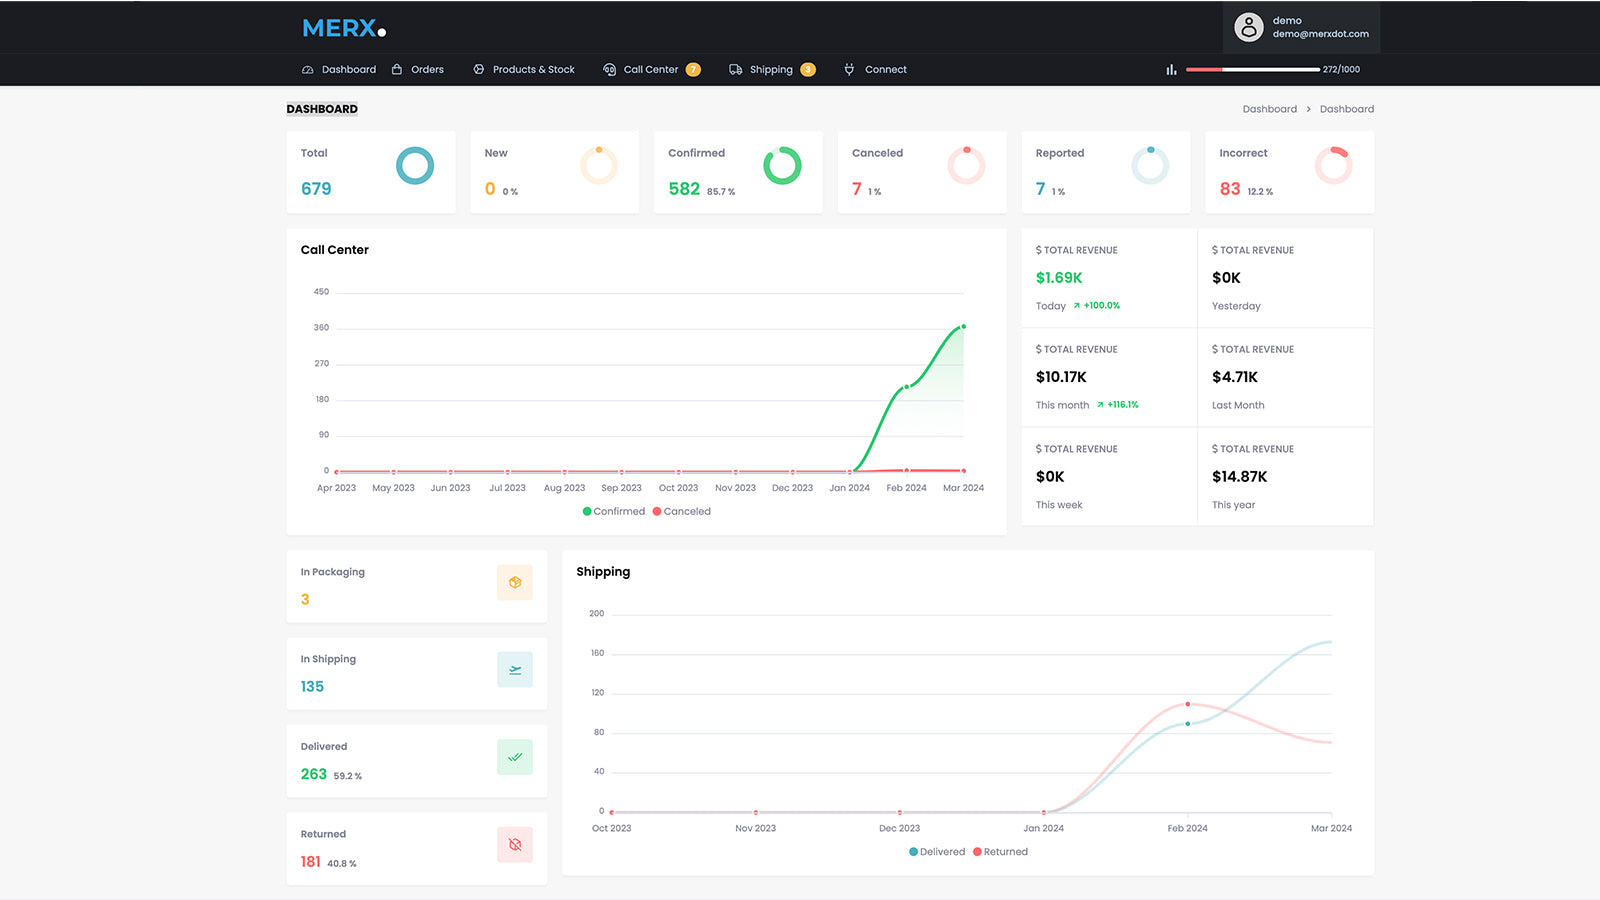The height and width of the screenshot is (900, 1600).
Task: Open the Orders menu
Action: 418,70
